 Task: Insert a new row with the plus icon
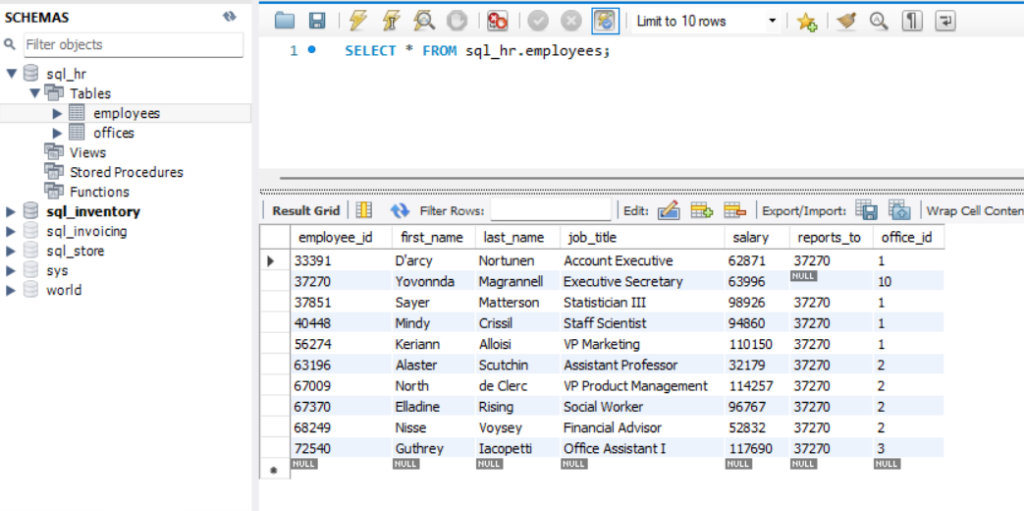click(702, 210)
